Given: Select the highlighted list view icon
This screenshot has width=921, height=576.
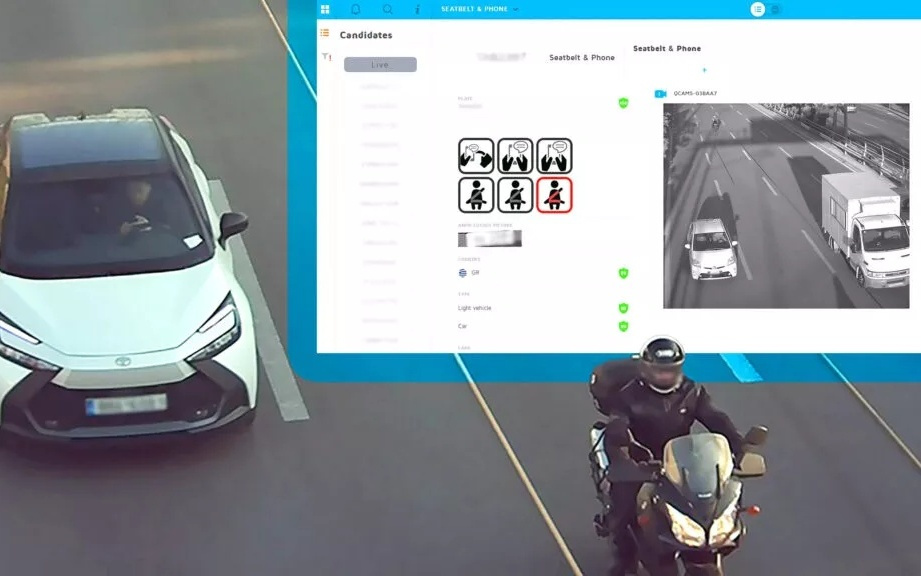Looking at the screenshot, I should pyautogui.click(x=757, y=9).
